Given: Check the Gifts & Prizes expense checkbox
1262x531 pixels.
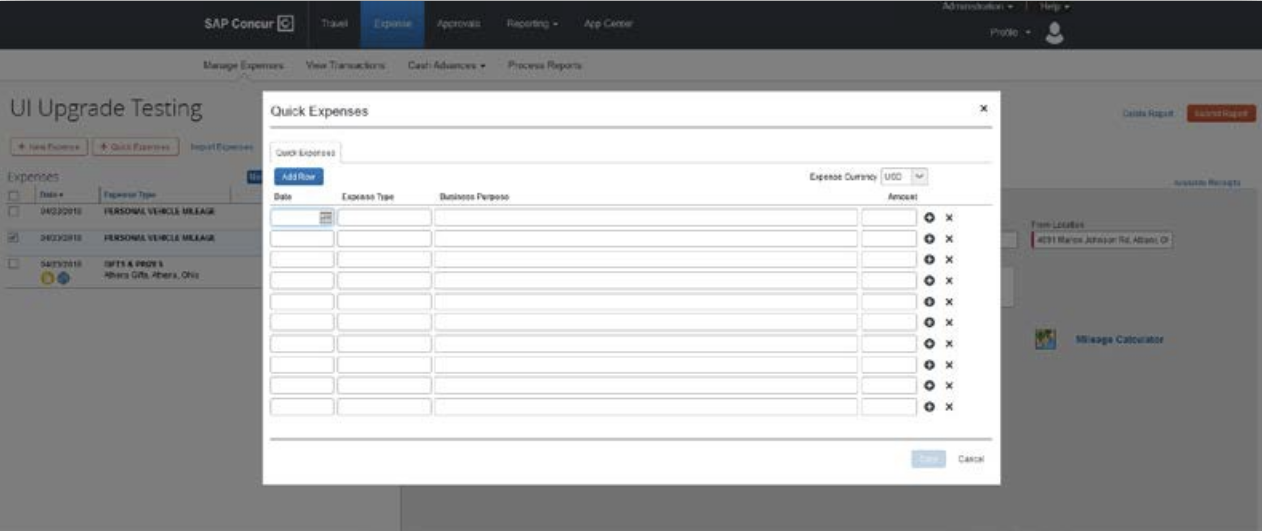Looking at the screenshot, I should [13, 264].
